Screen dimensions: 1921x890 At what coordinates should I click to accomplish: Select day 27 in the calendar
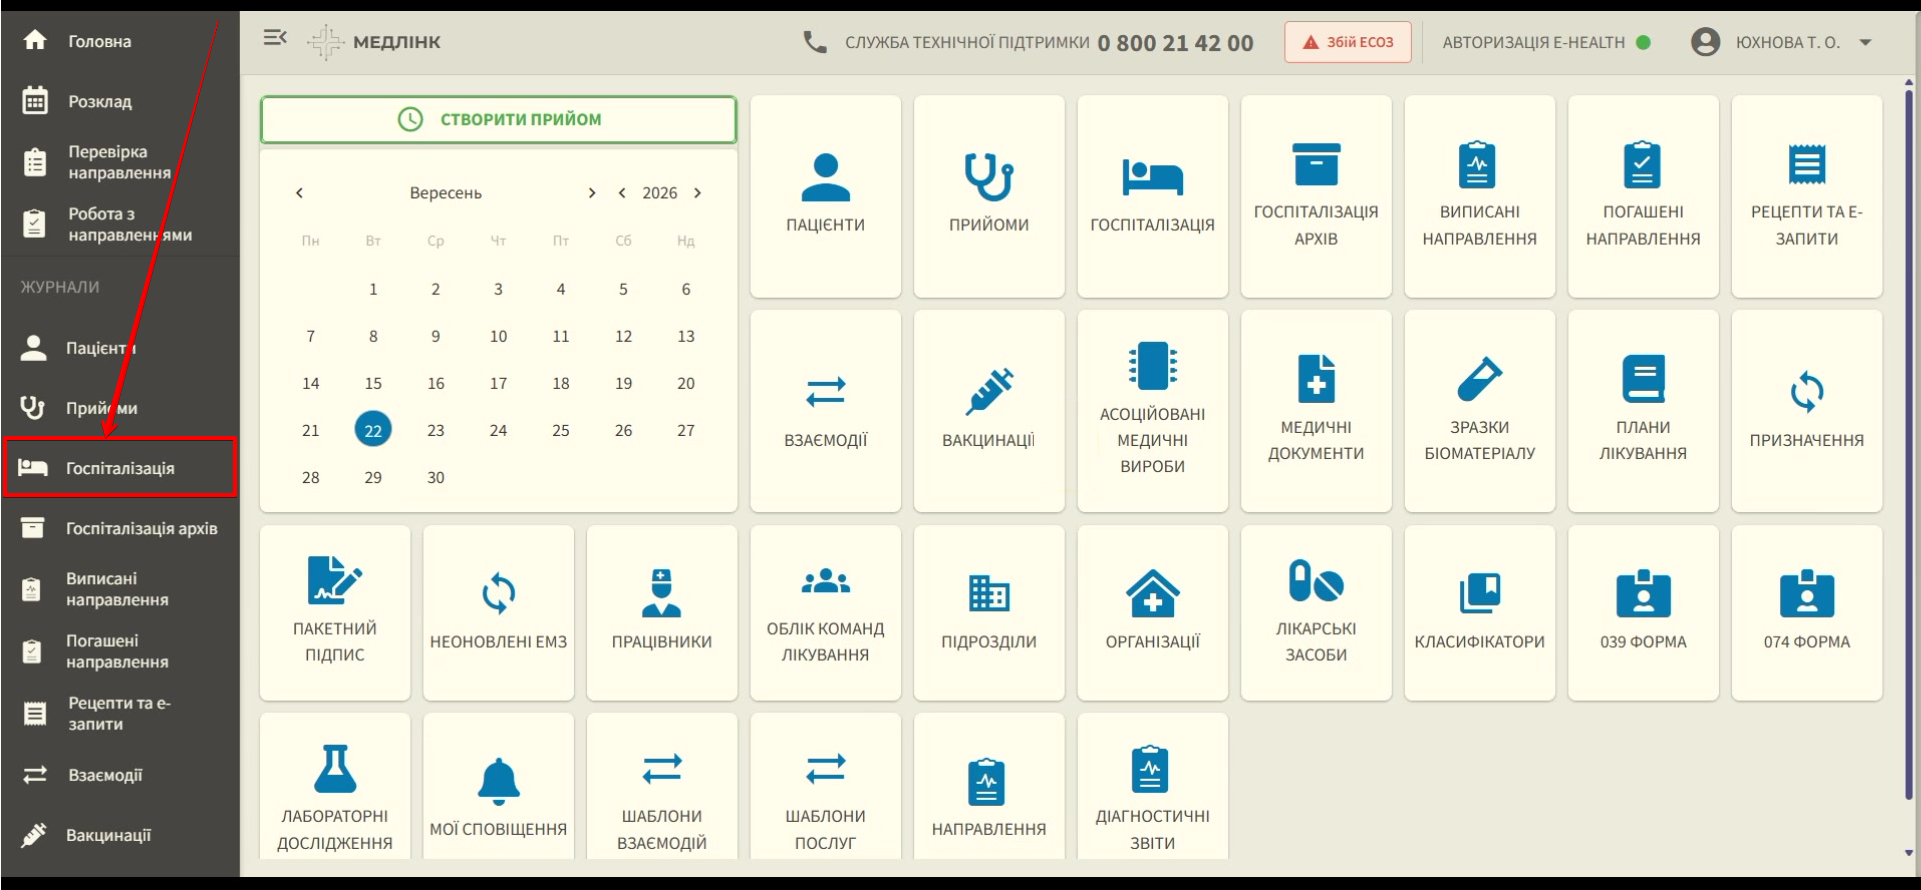686,430
